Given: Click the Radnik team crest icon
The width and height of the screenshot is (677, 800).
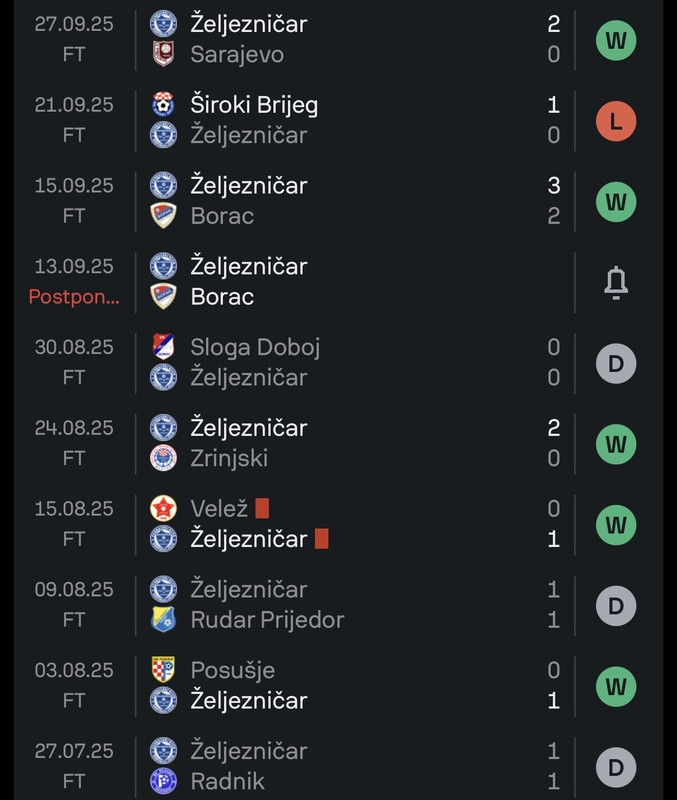Looking at the screenshot, I should pyautogui.click(x=163, y=780).
